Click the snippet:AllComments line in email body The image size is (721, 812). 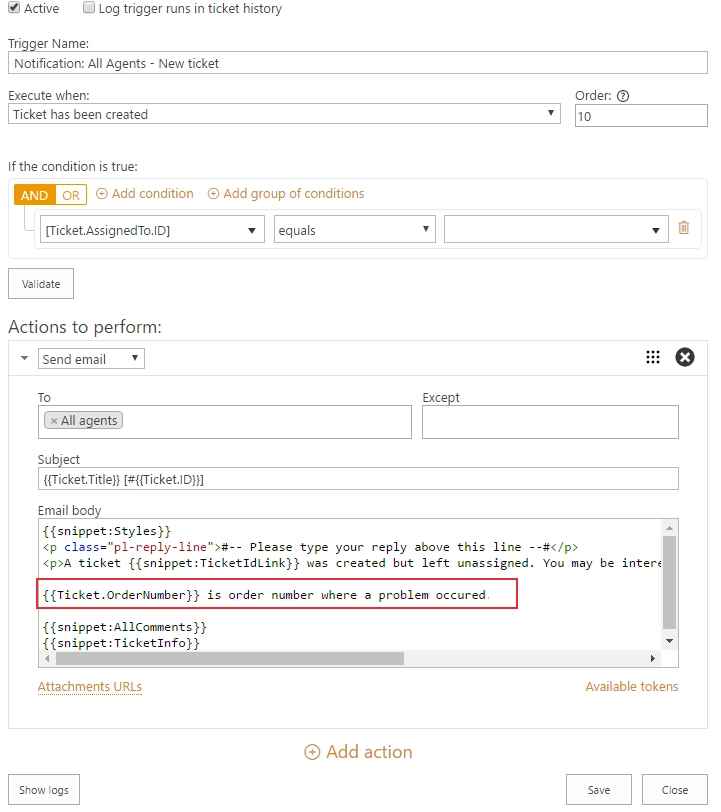coord(125,627)
